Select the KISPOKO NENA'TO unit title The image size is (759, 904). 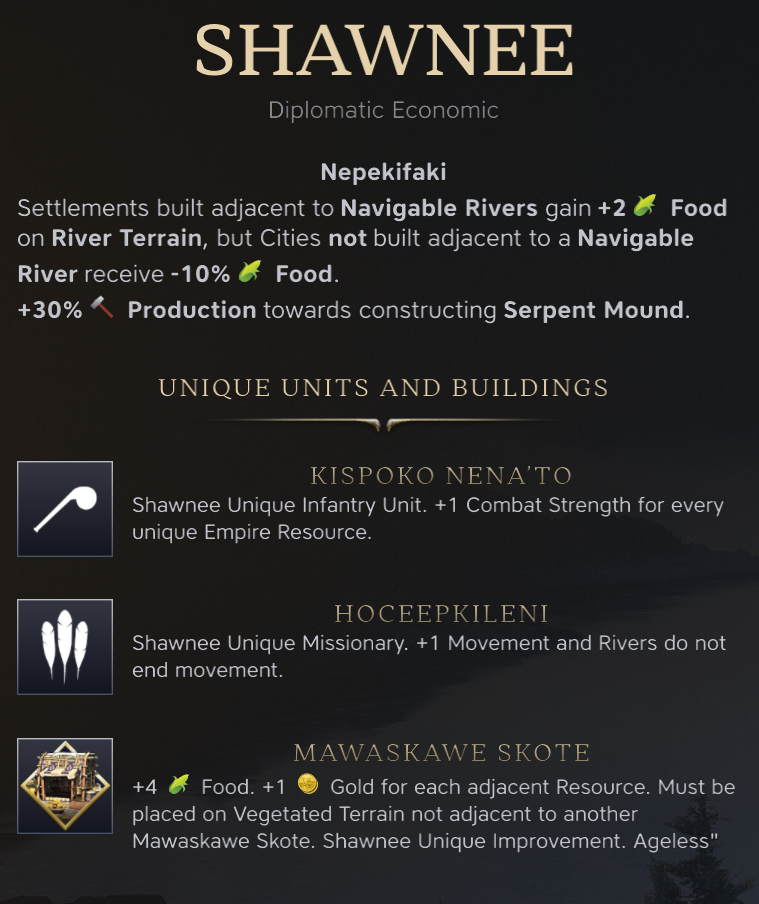click(x=441, y=475)
